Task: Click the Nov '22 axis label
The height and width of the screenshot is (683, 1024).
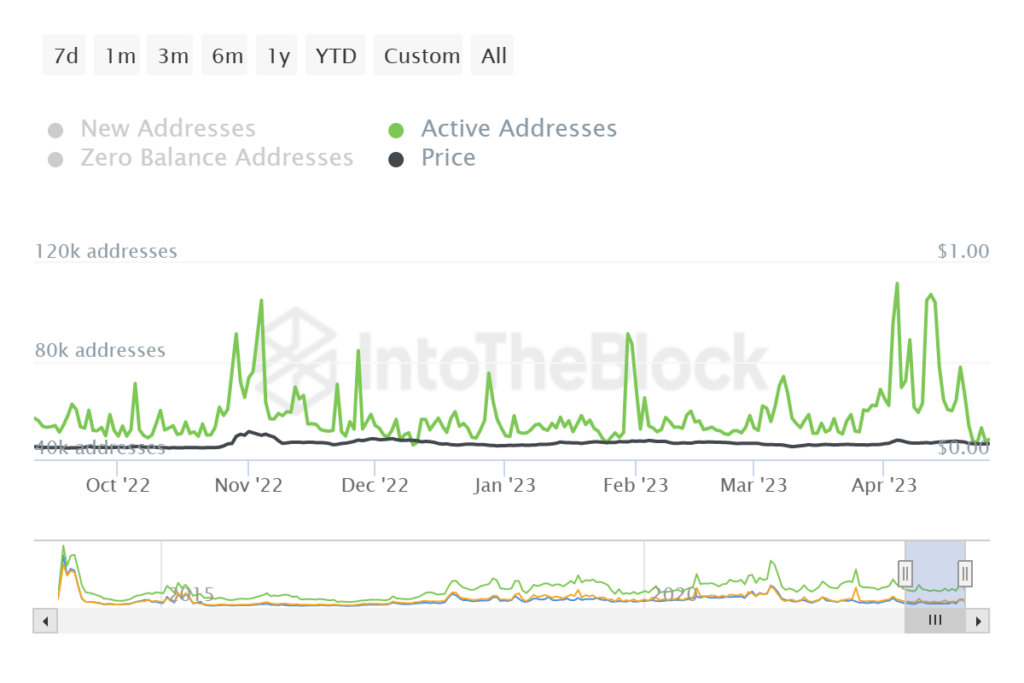Action: 249,486
